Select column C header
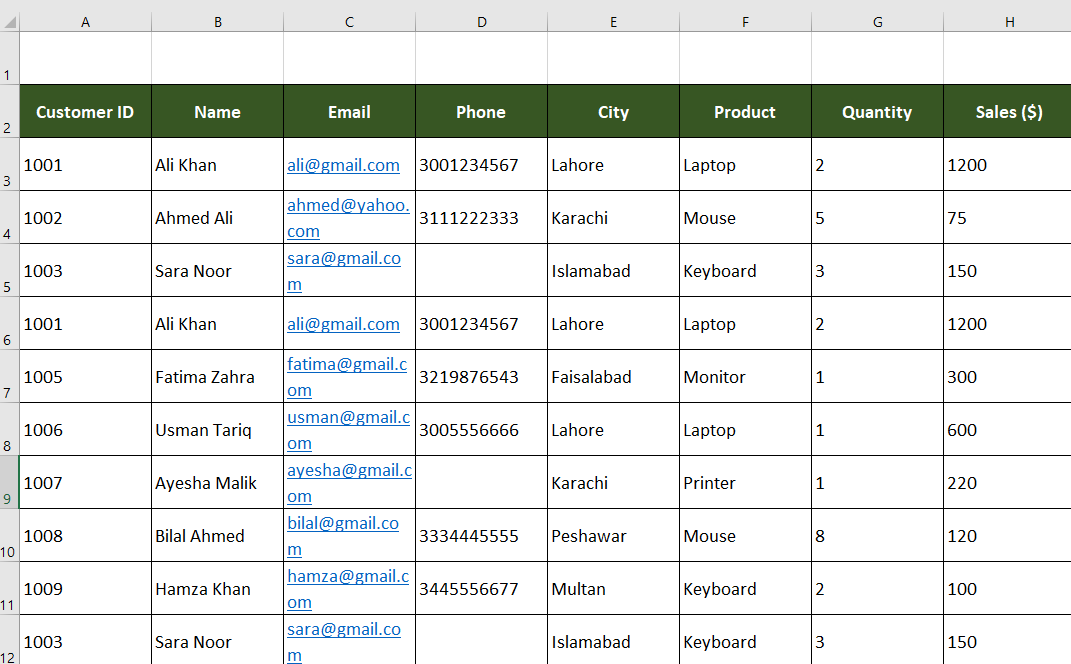 click(x=349, y=22)
